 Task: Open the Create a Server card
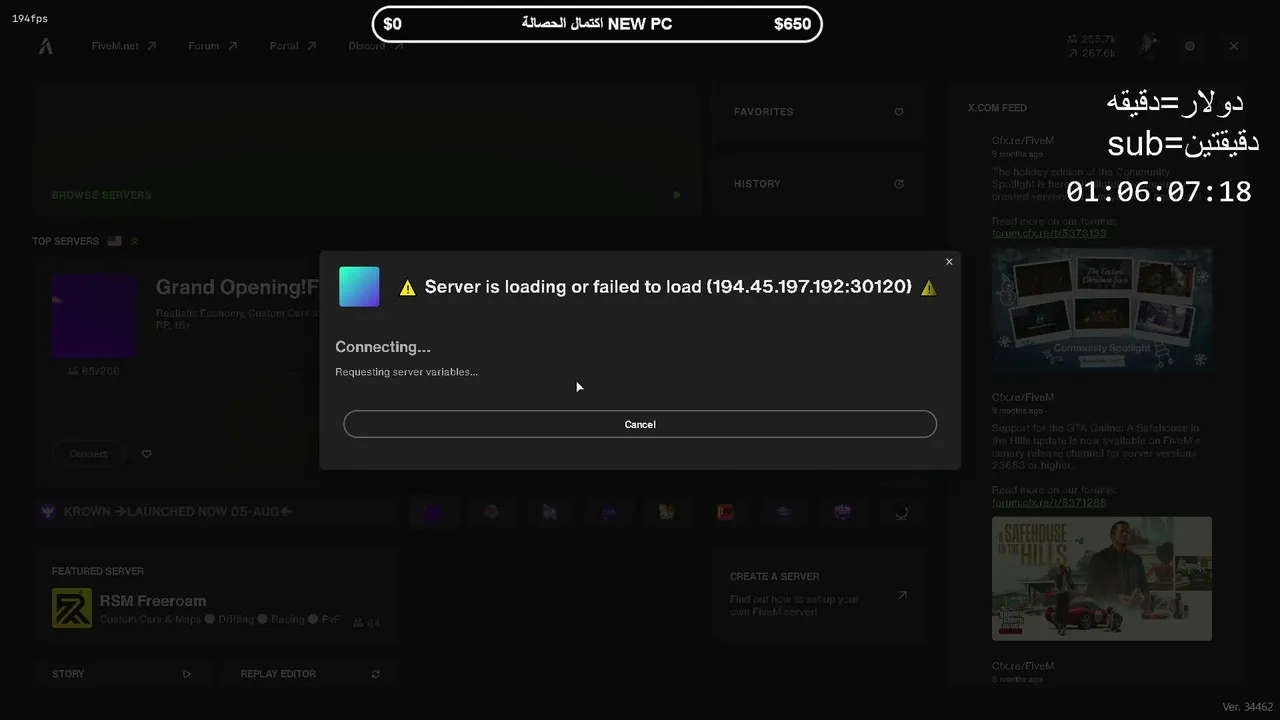[x=819, y=594]
